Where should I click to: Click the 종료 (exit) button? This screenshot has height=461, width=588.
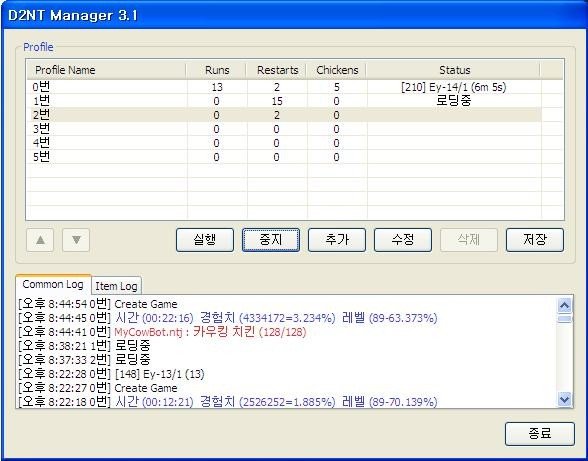[x=540, y=434]
